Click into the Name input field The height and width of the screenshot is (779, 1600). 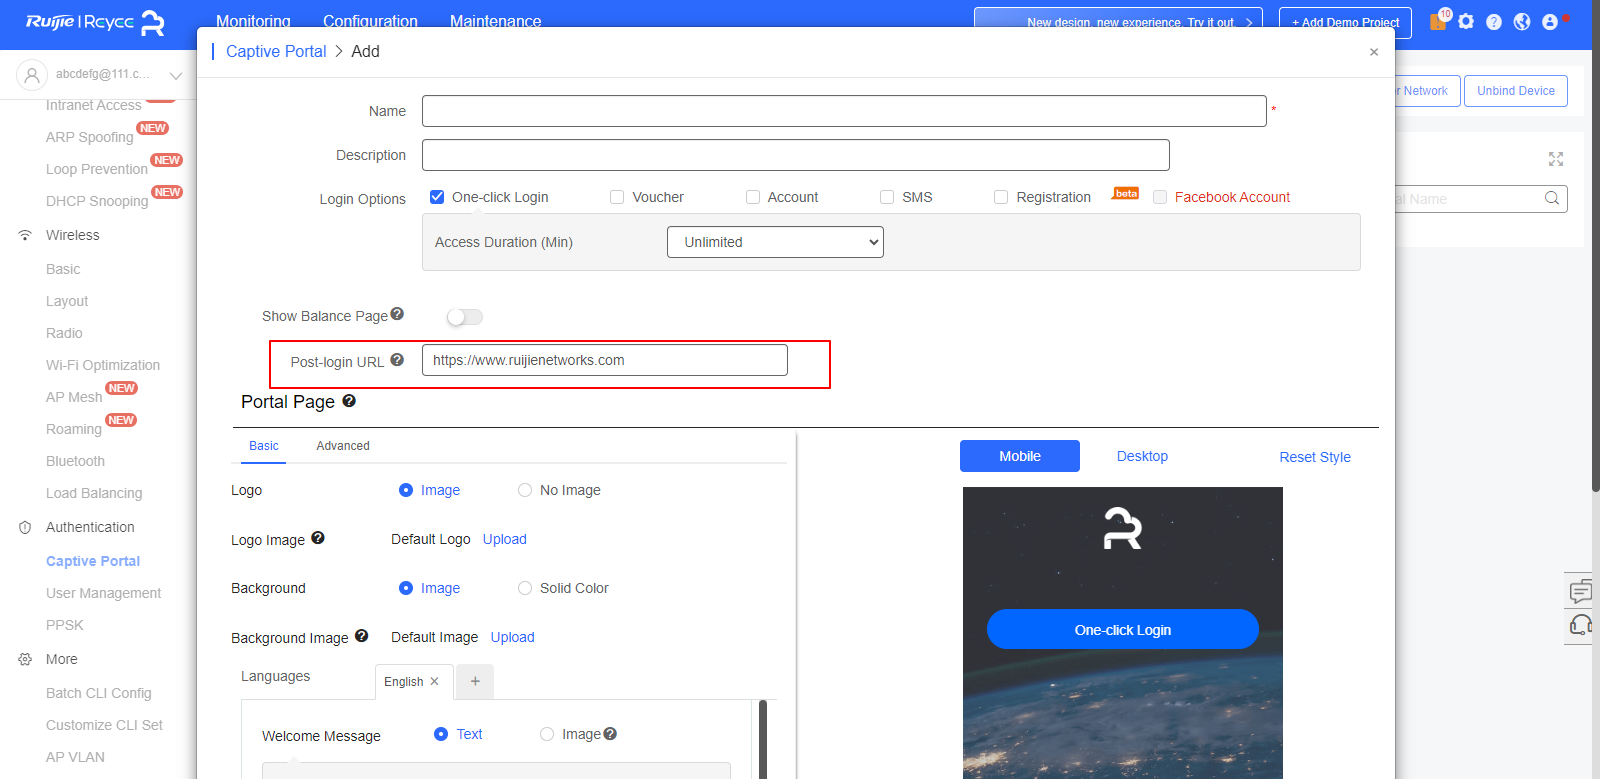(844, 111)
